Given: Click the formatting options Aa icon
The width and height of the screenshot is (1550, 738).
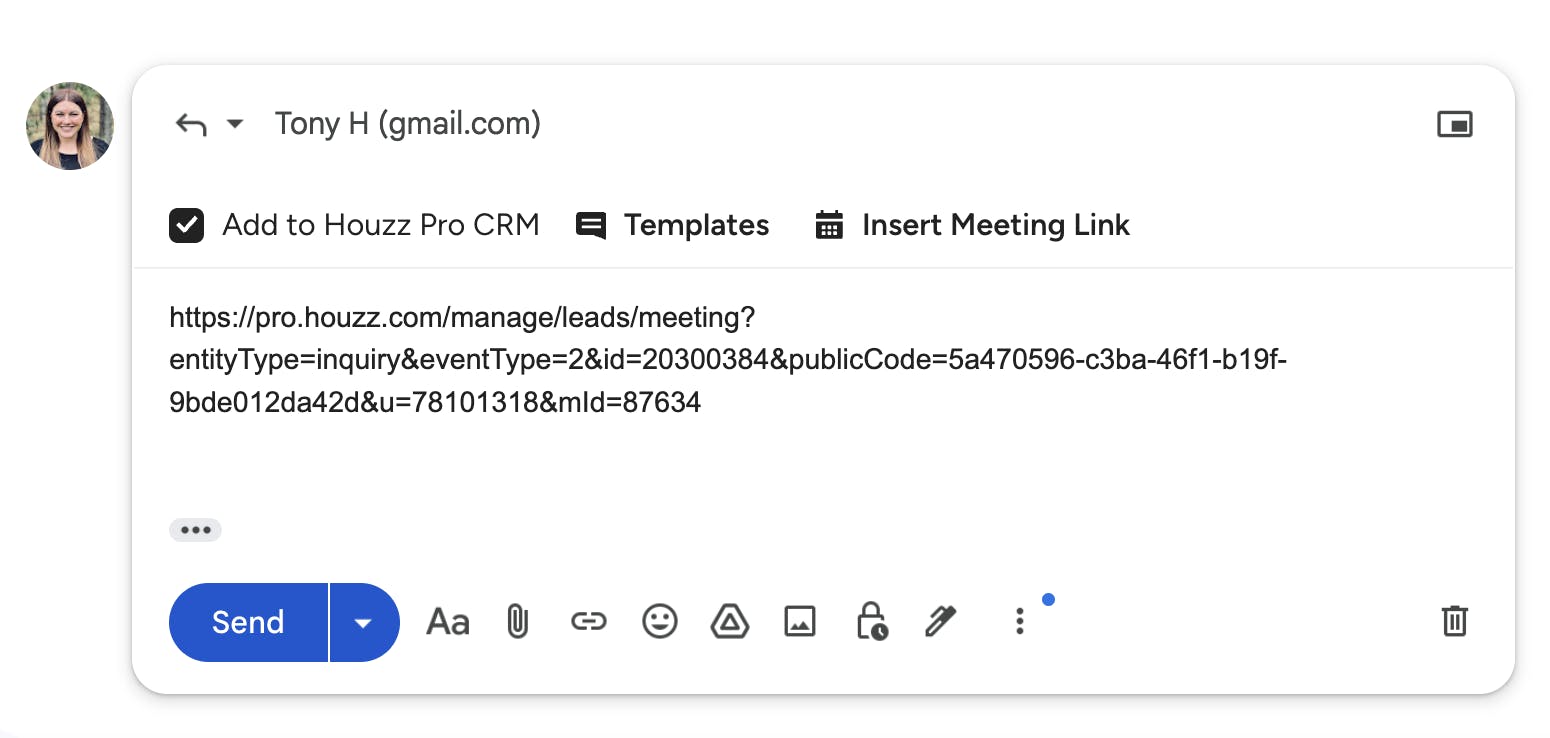Looking at the screenshot, I should pos(448,622).
